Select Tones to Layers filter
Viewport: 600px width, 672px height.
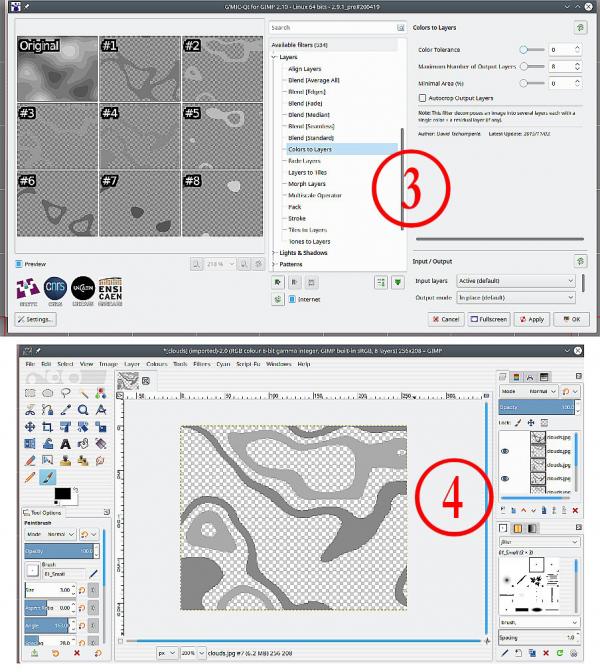point(309,242)
